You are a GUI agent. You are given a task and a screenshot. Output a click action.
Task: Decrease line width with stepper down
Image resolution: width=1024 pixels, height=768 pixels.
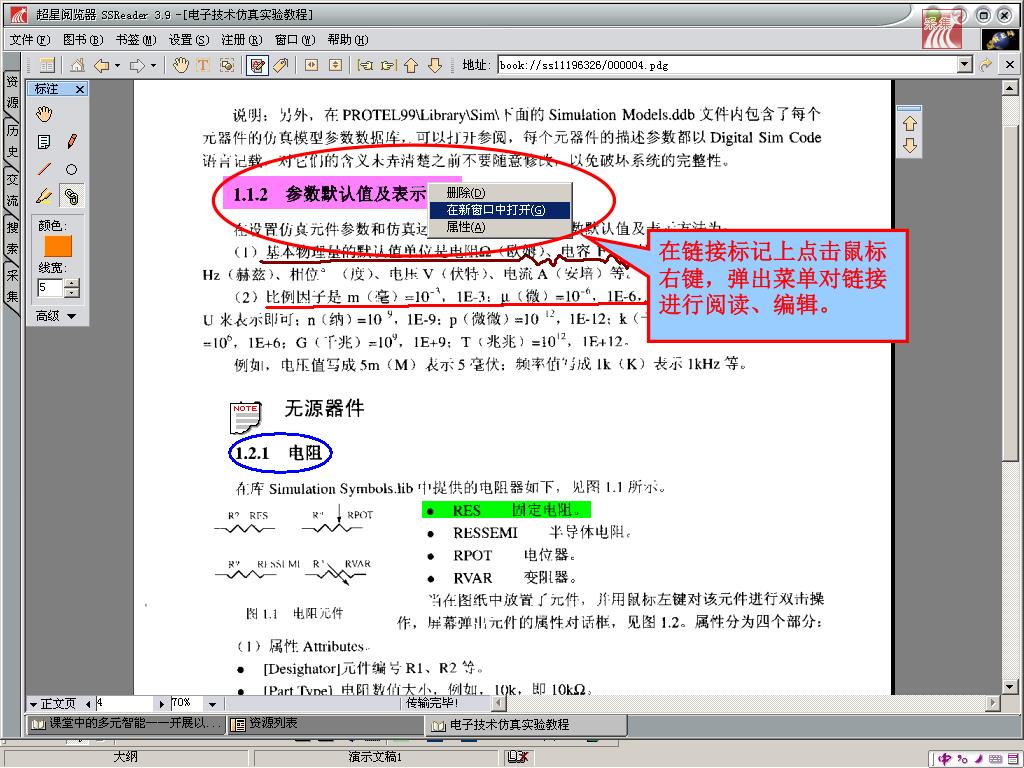72,292
